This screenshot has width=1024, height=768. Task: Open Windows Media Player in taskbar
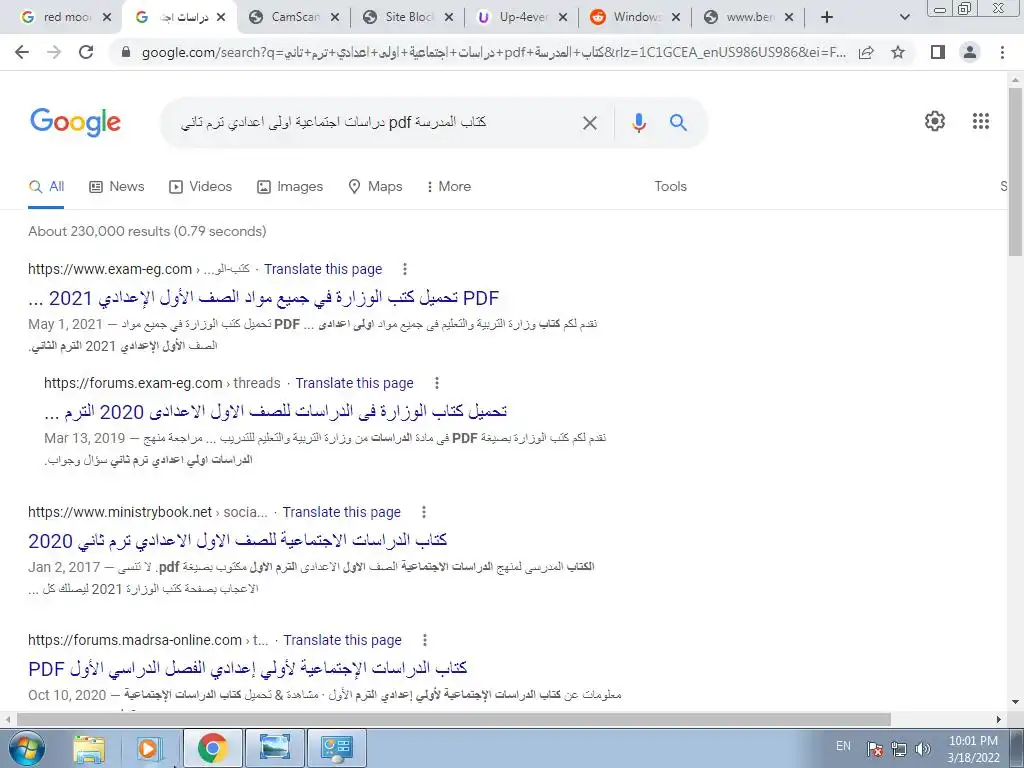point(148,748)
